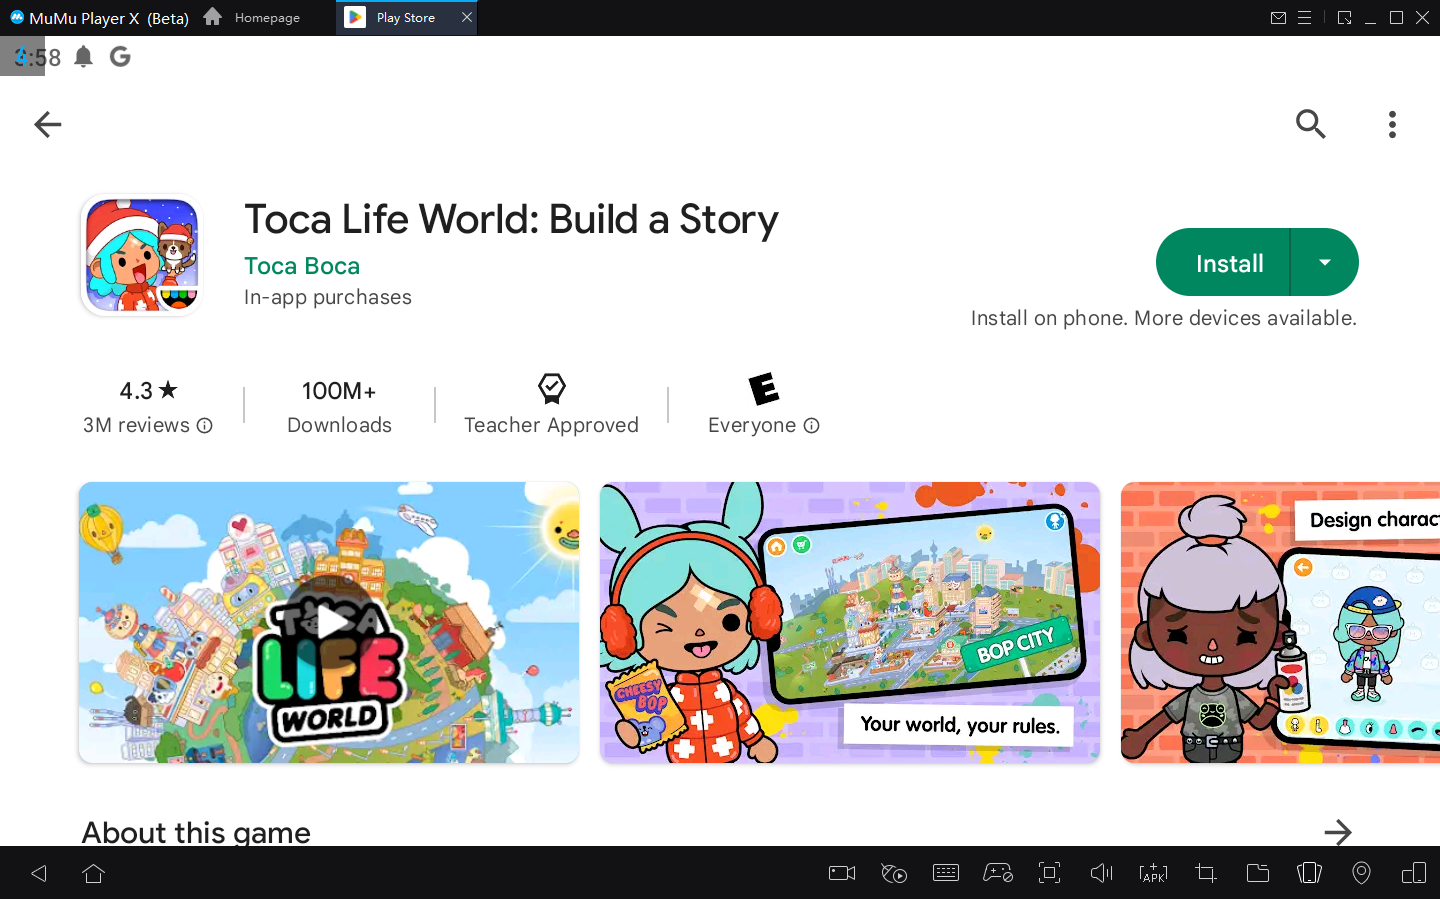The width and height of the screenshot is (1440, 899).
Task: Open the MuMu Player mail icon
Action: click(1278, 18)
